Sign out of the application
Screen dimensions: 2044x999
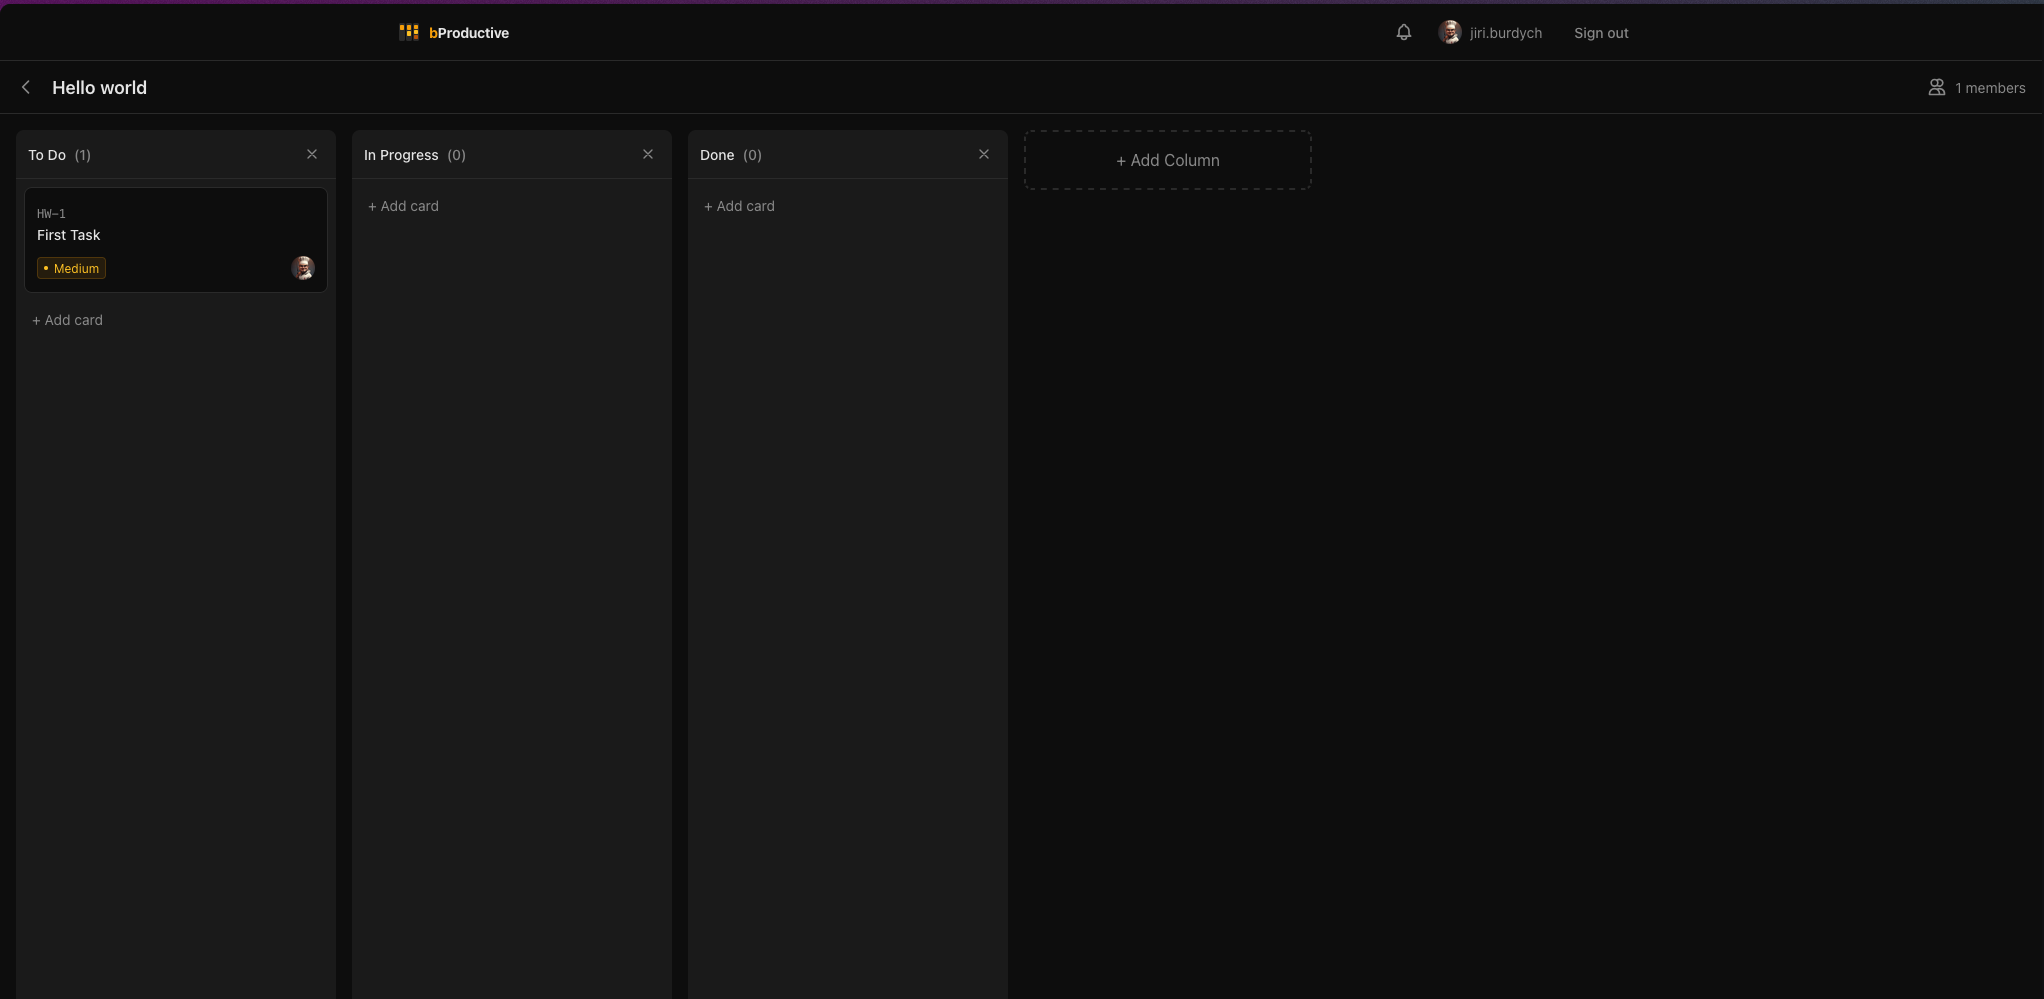point(1600,32)
